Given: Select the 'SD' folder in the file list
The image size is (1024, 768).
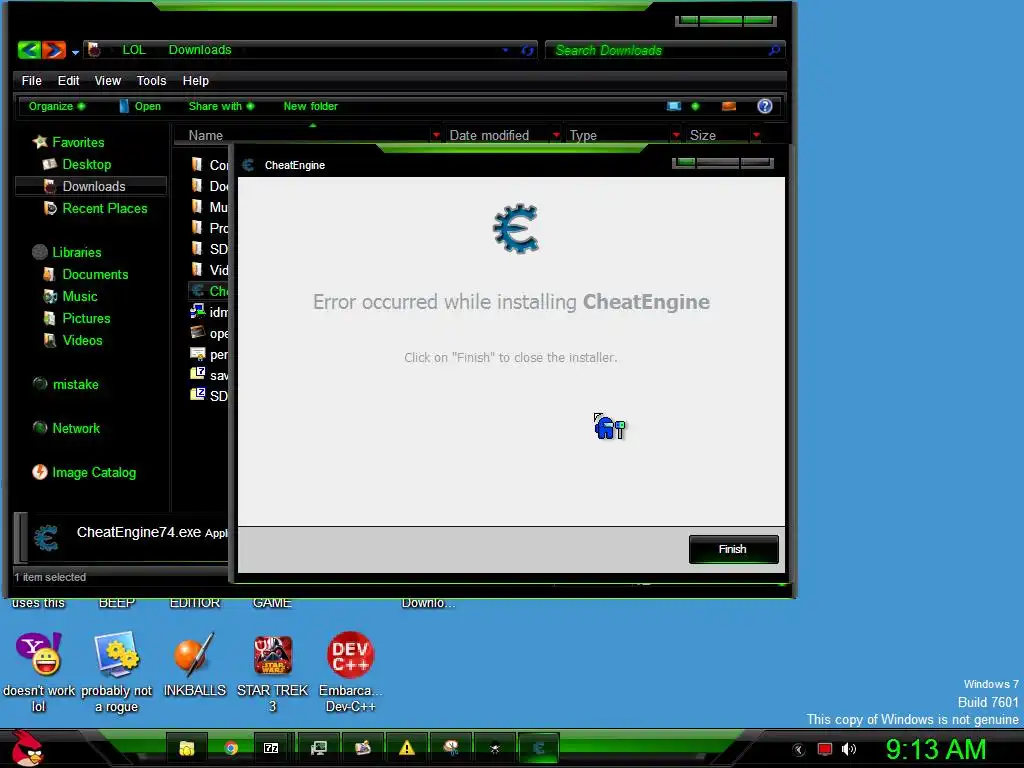Looking at the screenshot, I should point(208,249).
